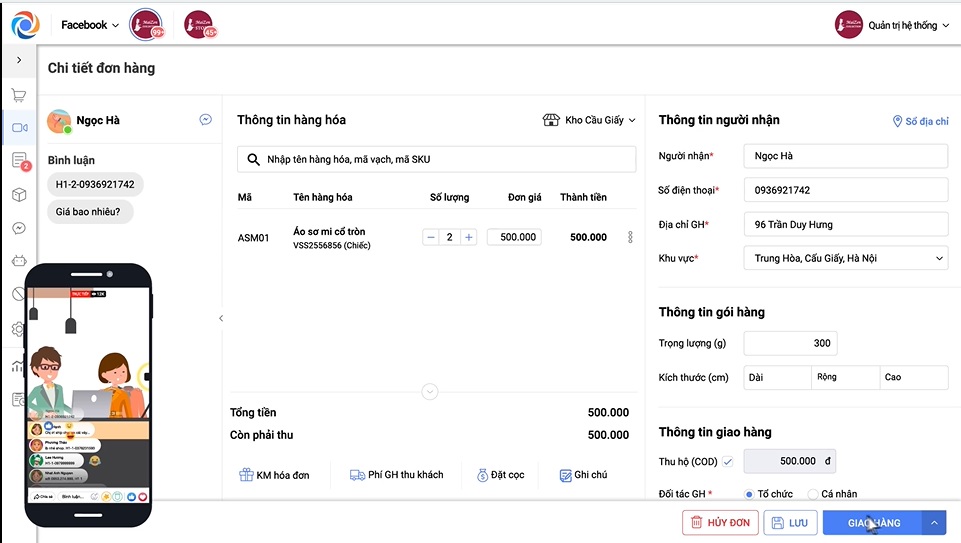This screenshot has width=961, height=543.
Task: Click the phone livestream preview image
Action: [89, 395]
